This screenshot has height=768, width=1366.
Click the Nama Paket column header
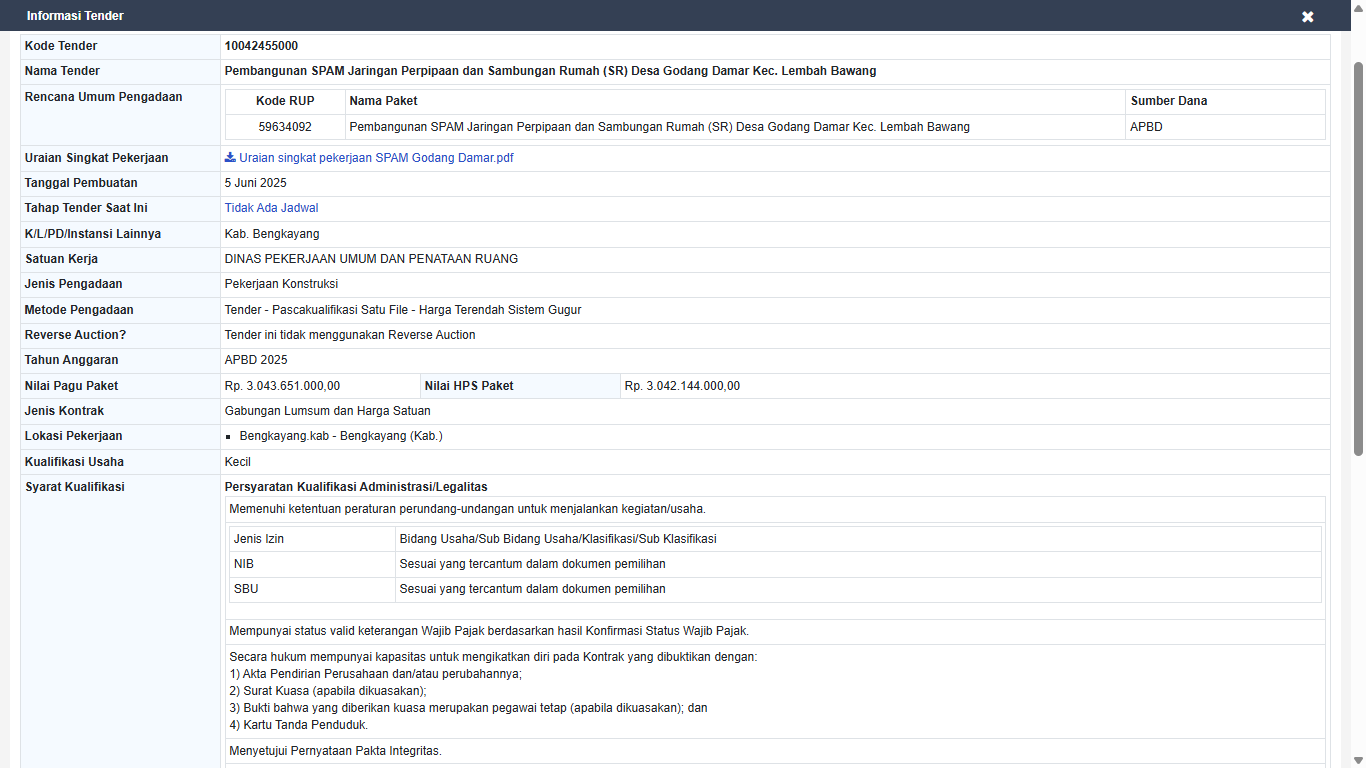click(384, 101)
